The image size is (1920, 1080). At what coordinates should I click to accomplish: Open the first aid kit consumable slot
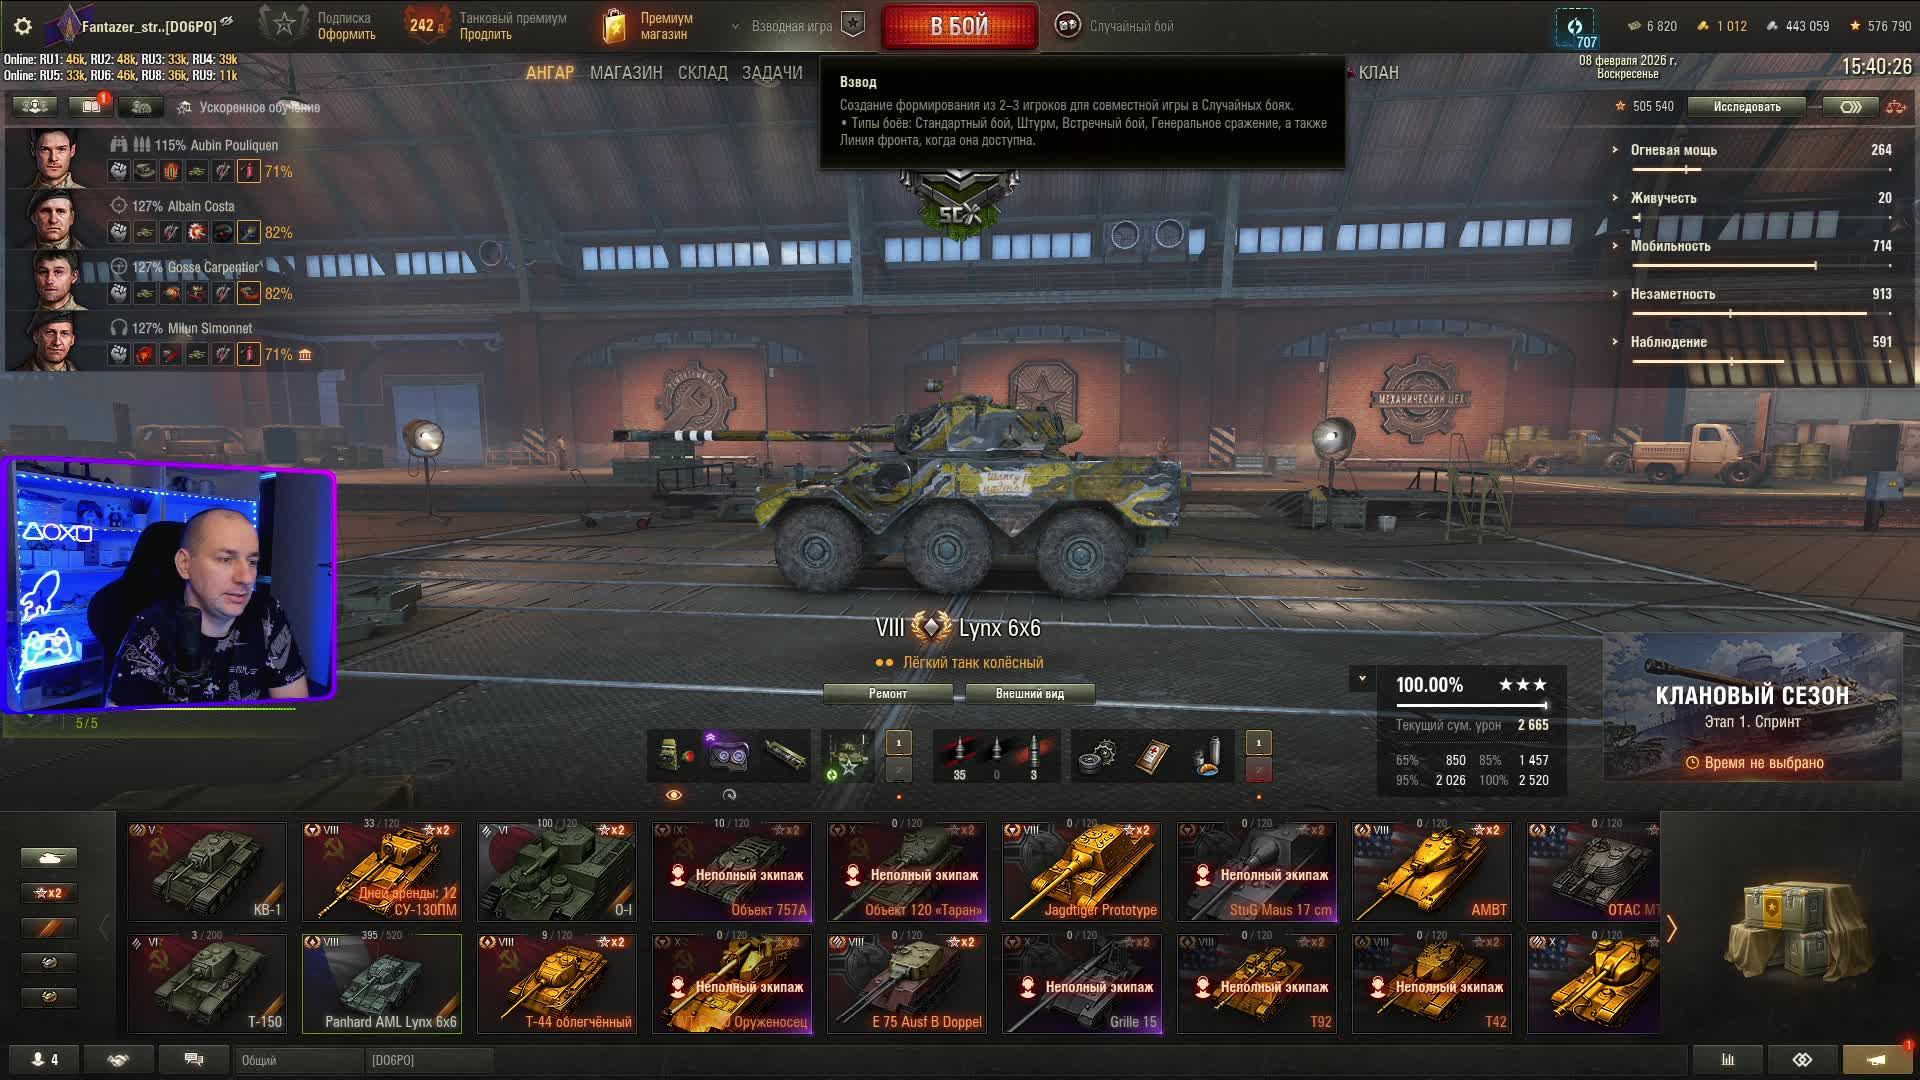[x=1153, y=755]
